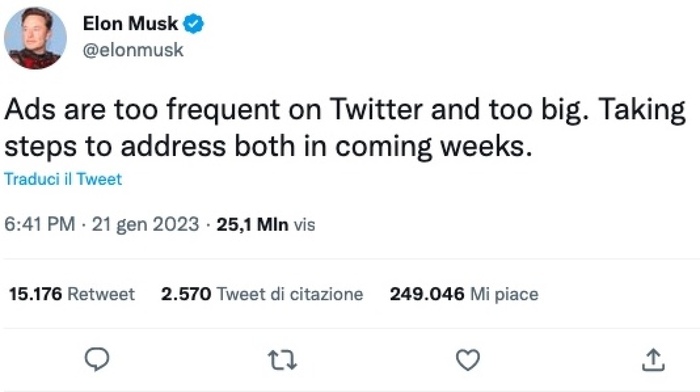Retweet using the arrows icon
The height and width of the screenshot is (392, 700).
tap(282, 360)
